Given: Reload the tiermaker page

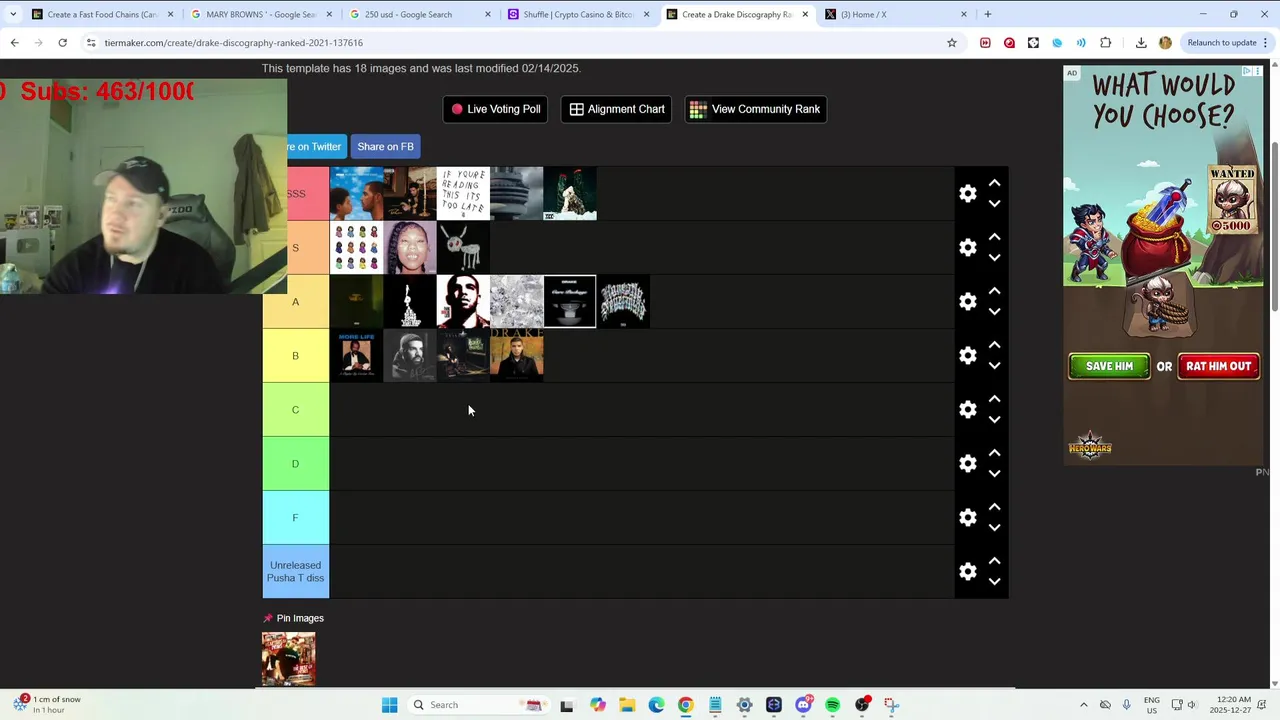Looking at the screenshot, I should 62,42.
